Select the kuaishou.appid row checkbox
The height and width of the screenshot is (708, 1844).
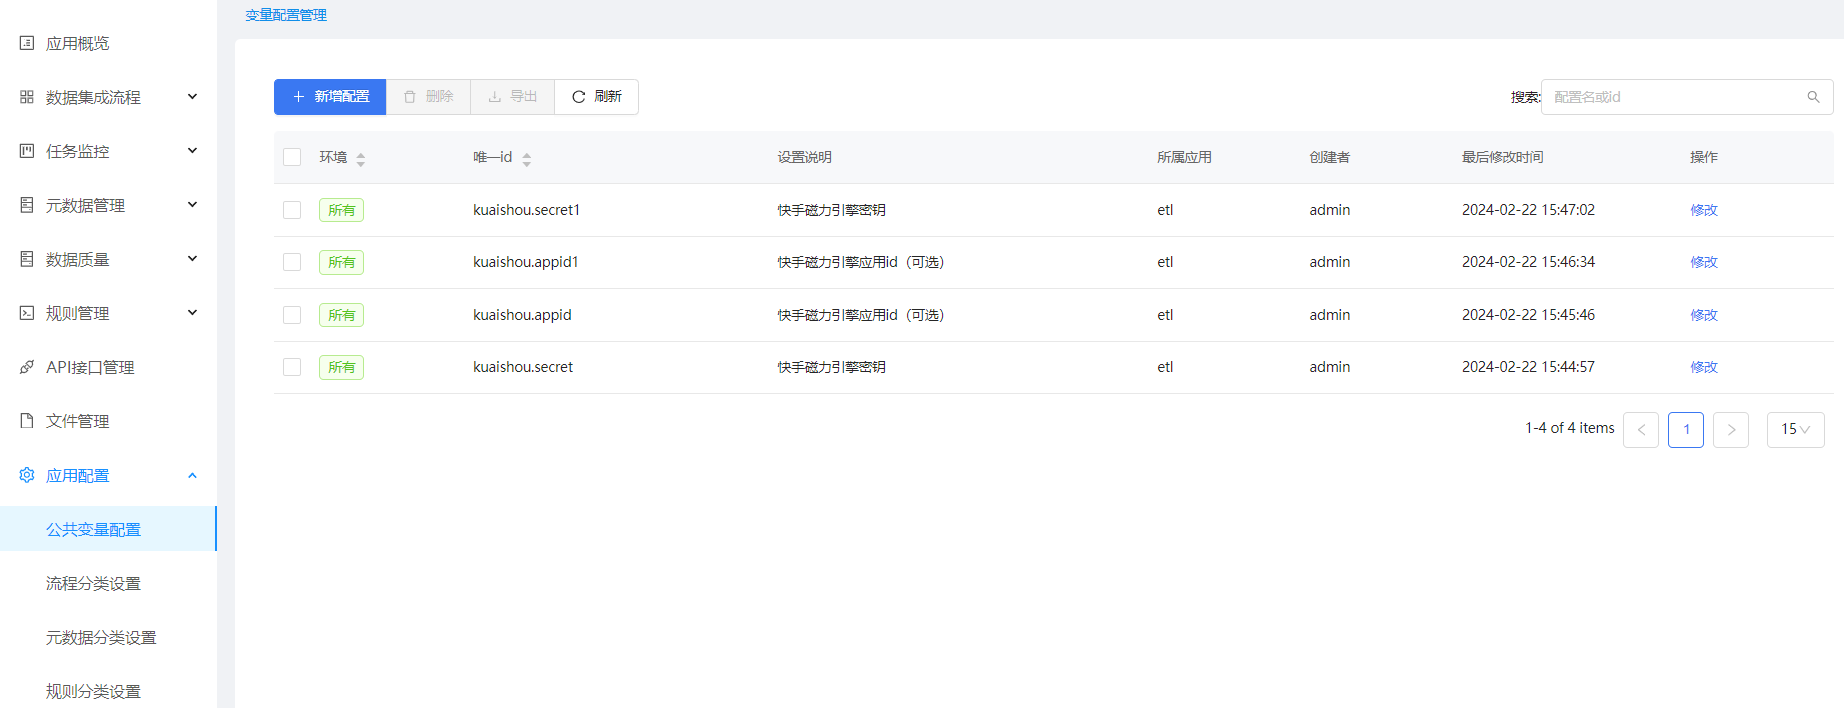tap(292, 315)
